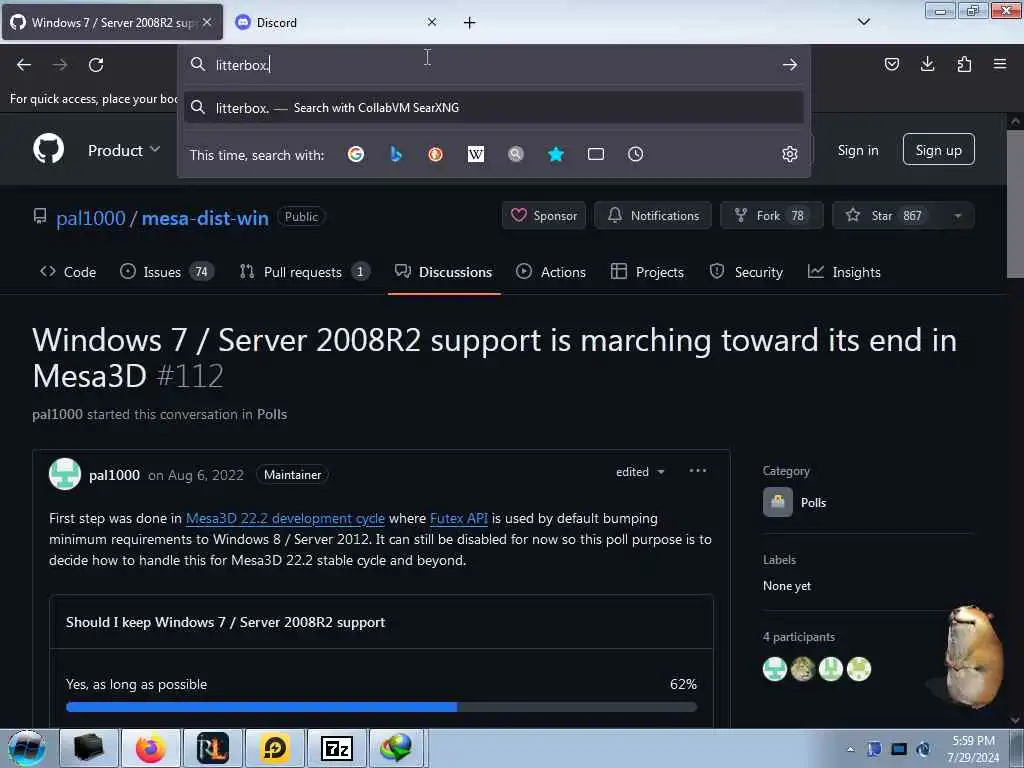Click the Sign up button
This screenshot has width=1024, height=768.
coord(938,150)
